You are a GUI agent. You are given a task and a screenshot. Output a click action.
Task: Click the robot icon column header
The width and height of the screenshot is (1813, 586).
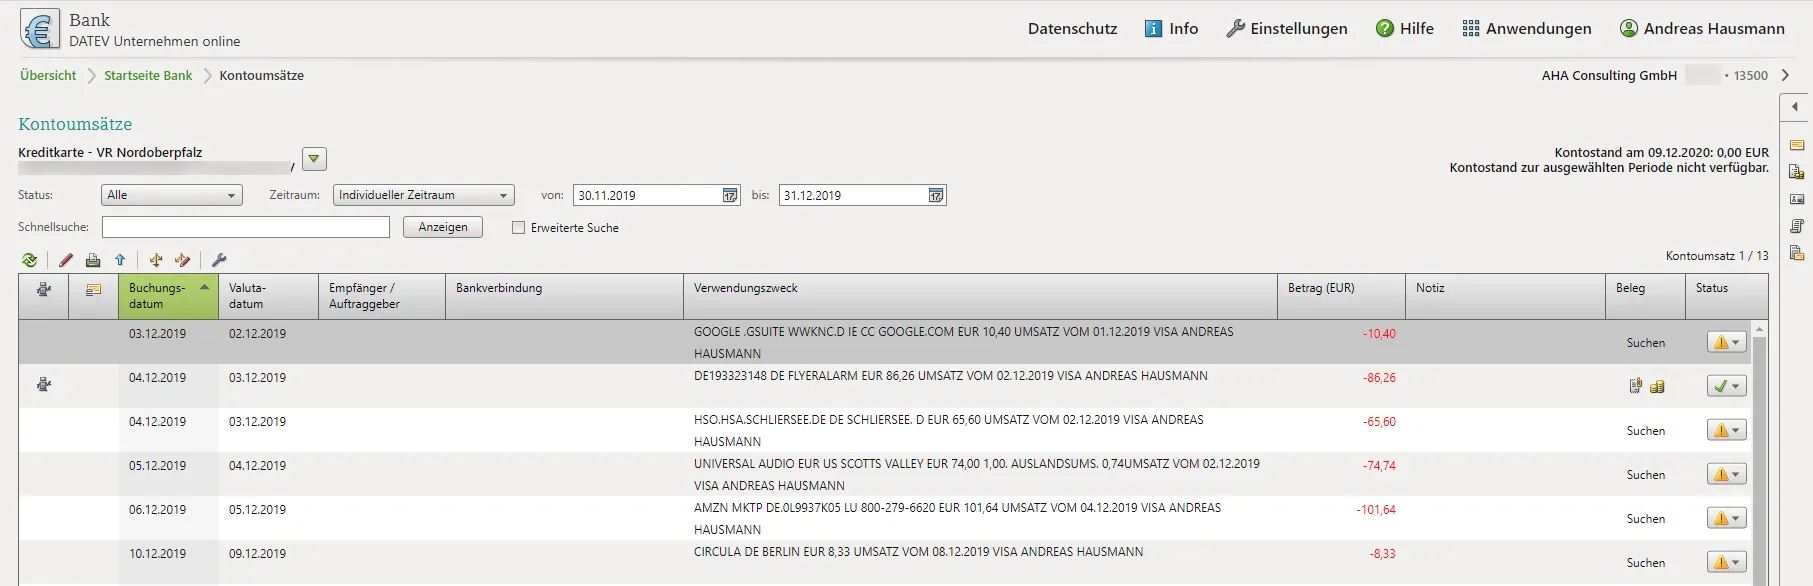tap(44, 290)
